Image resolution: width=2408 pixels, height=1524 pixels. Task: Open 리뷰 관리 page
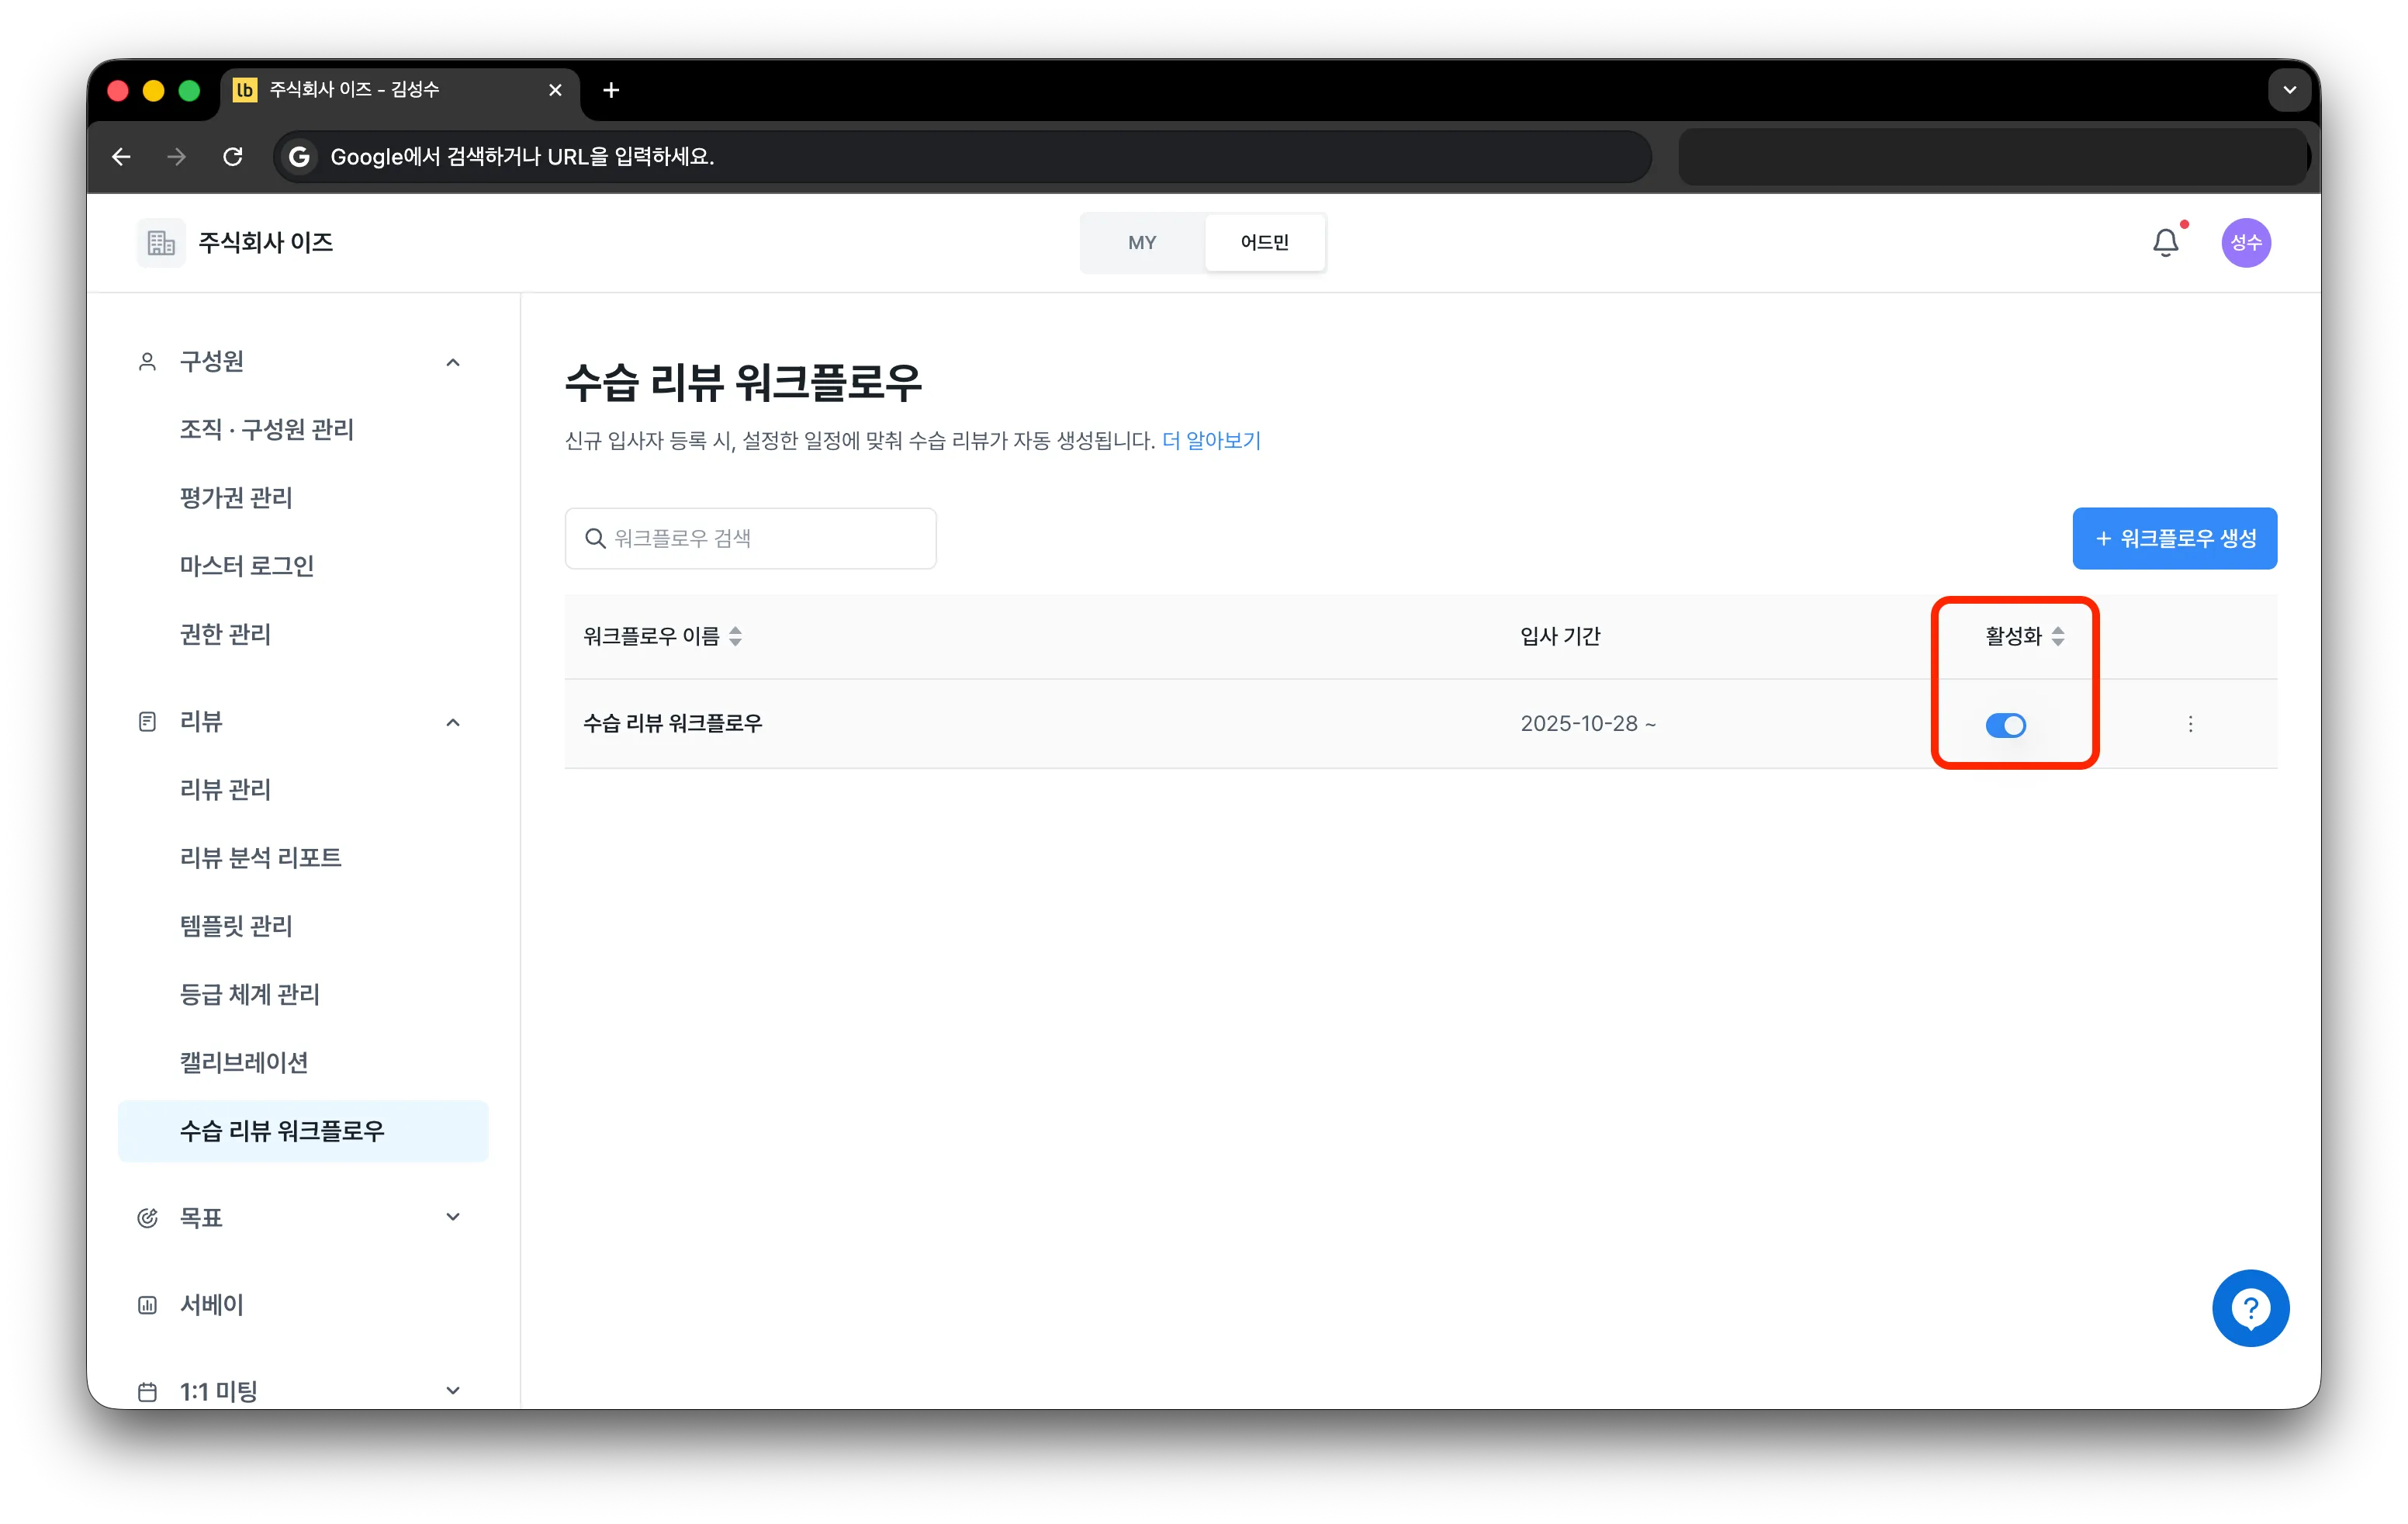(x=225, y=789)
